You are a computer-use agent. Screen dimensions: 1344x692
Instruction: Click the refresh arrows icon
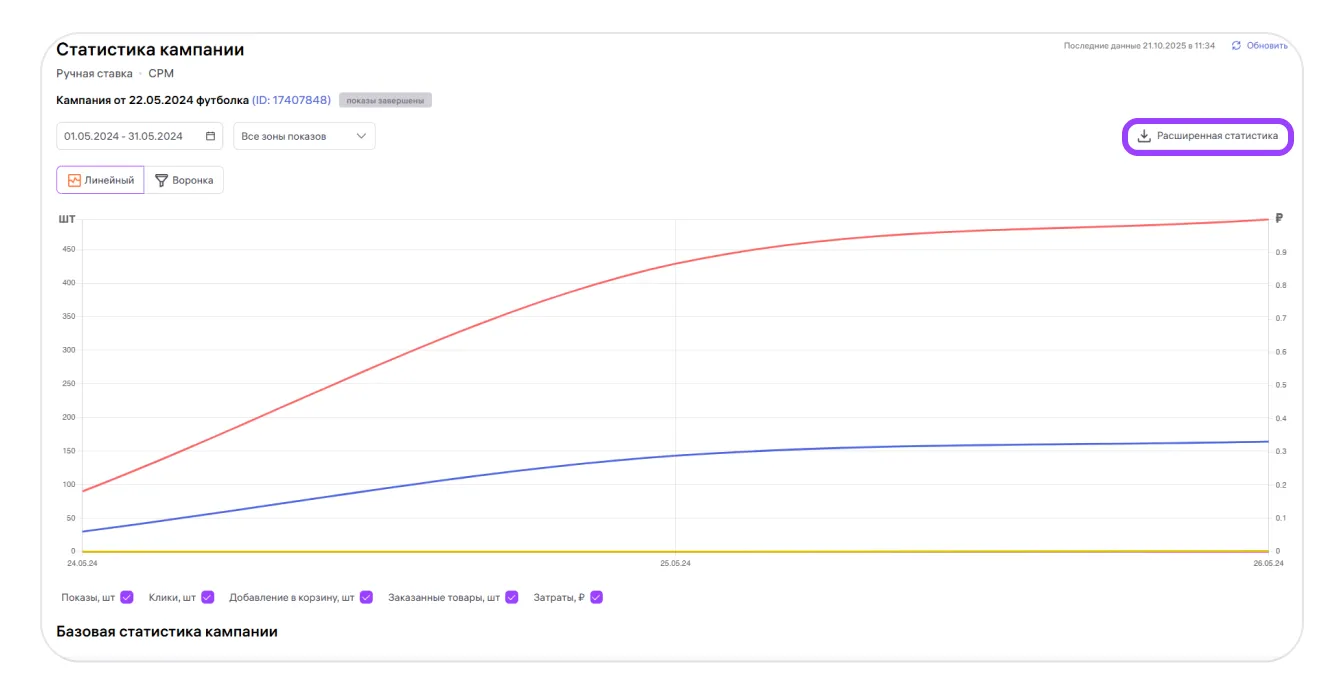(x=1236, y=46)
